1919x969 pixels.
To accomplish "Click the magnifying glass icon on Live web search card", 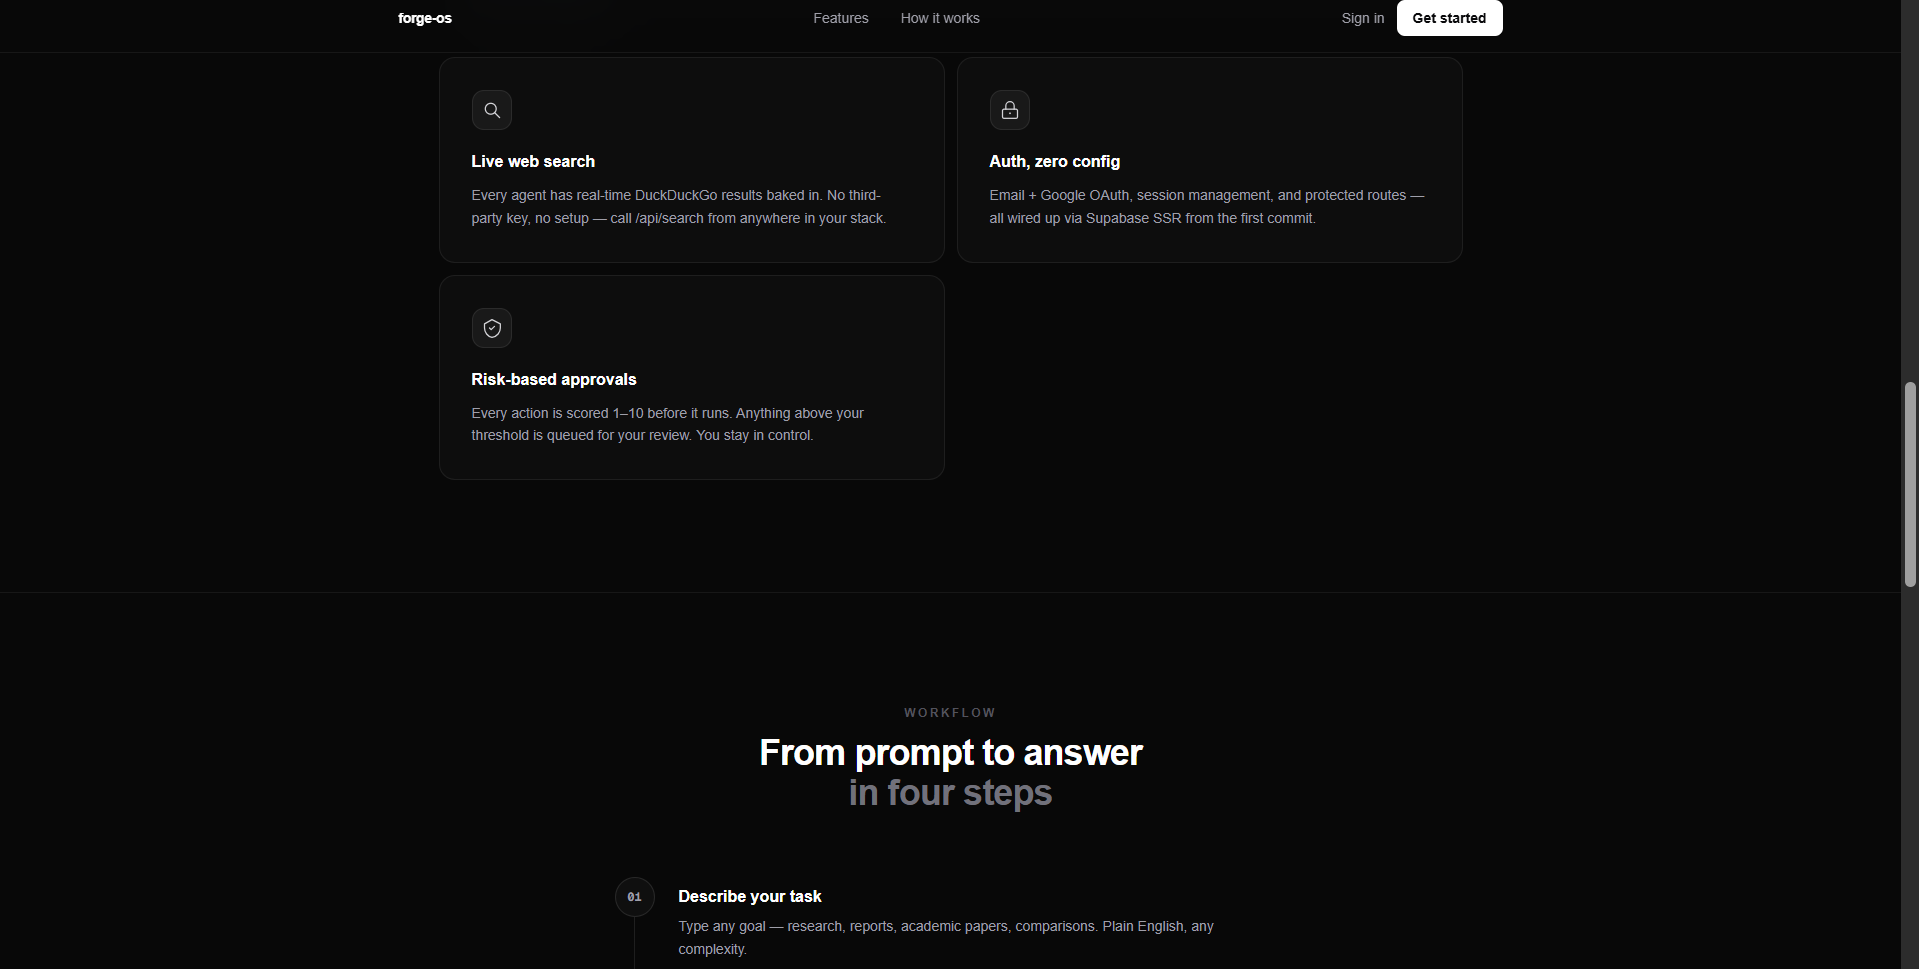I will [x=491, y=110].
